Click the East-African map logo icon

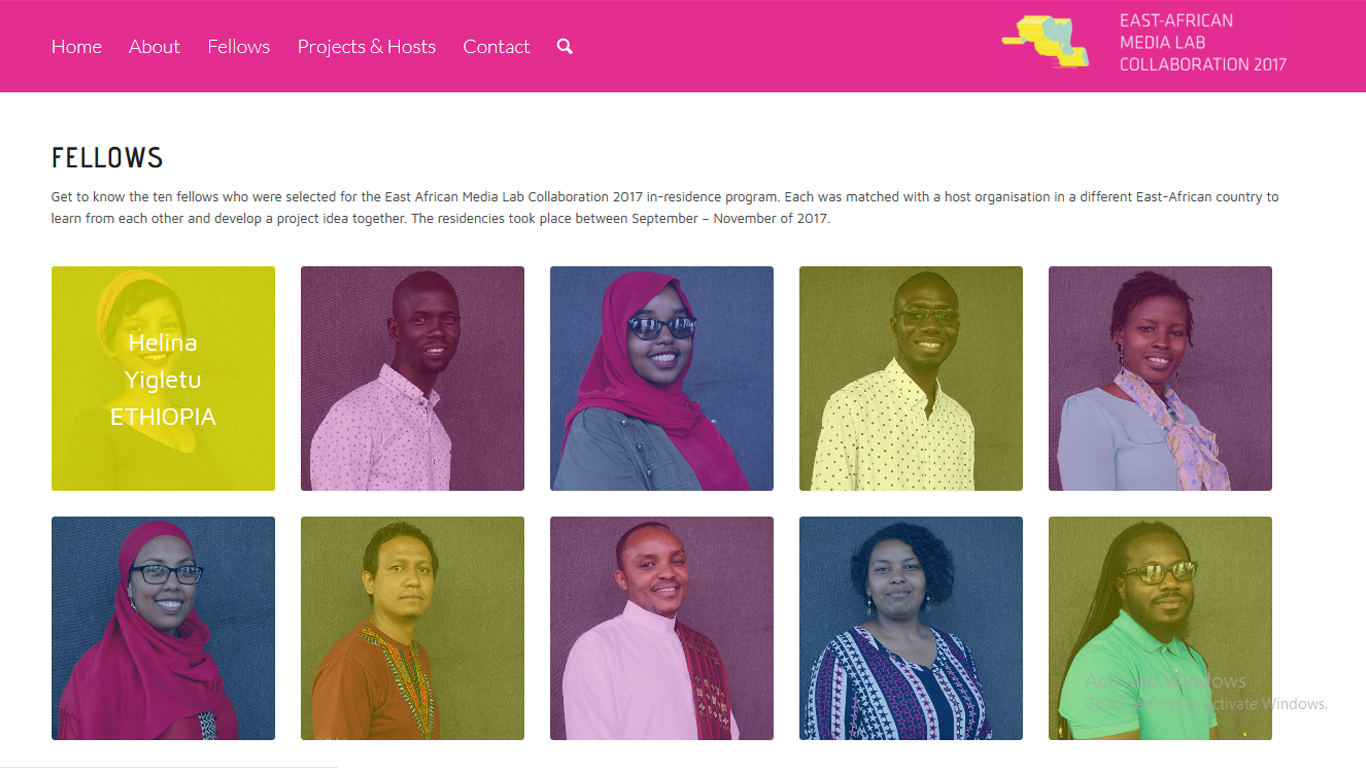(x=1046, y=42)
